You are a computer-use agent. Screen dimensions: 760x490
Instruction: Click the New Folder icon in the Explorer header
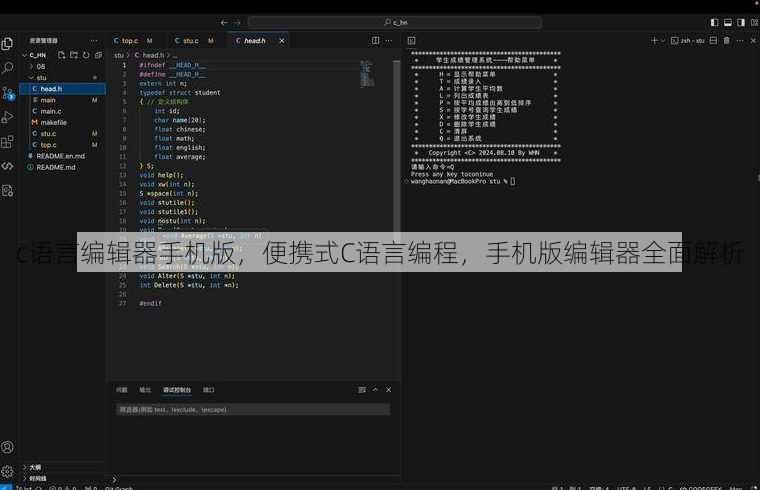point(74,55)
